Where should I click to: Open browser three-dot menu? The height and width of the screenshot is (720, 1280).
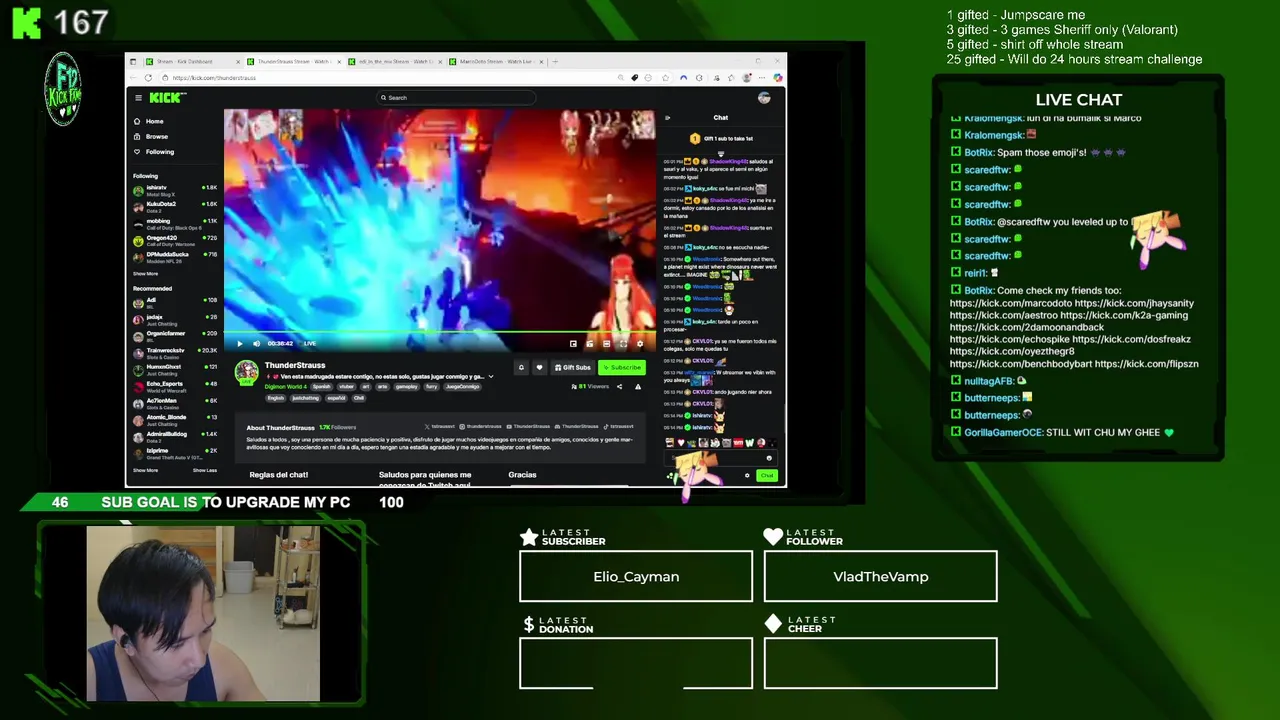coord(762,77)
